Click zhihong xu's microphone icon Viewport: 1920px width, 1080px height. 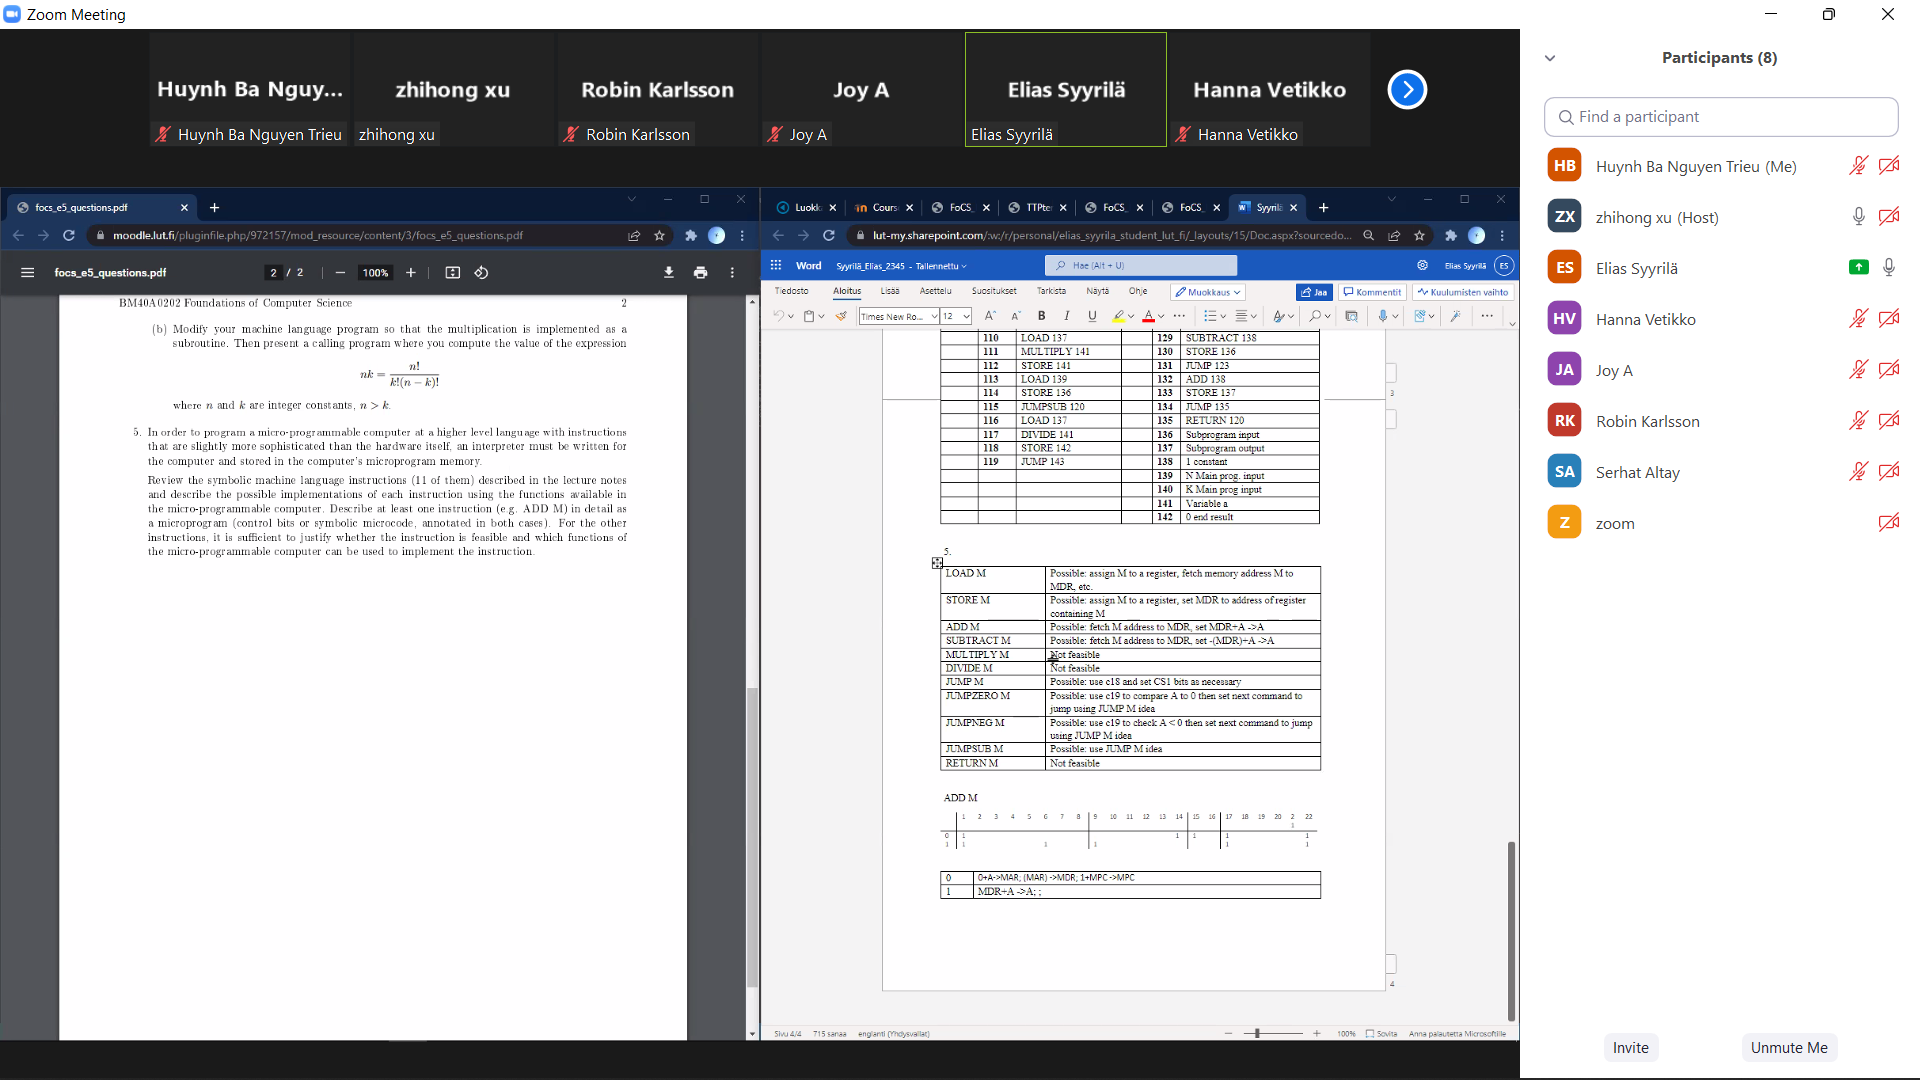point(1858,217)
